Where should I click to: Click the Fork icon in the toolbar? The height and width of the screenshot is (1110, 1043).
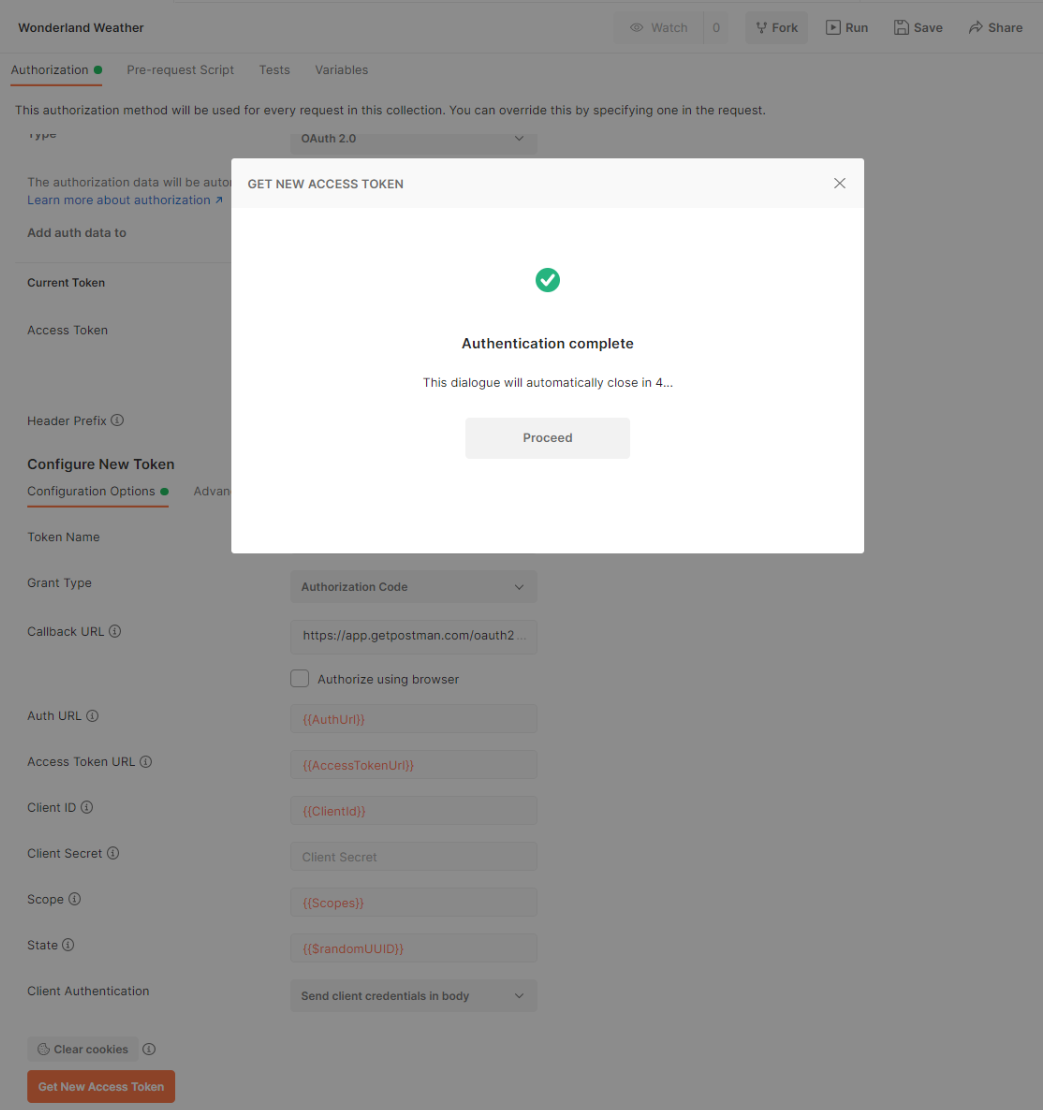point(762,27)
